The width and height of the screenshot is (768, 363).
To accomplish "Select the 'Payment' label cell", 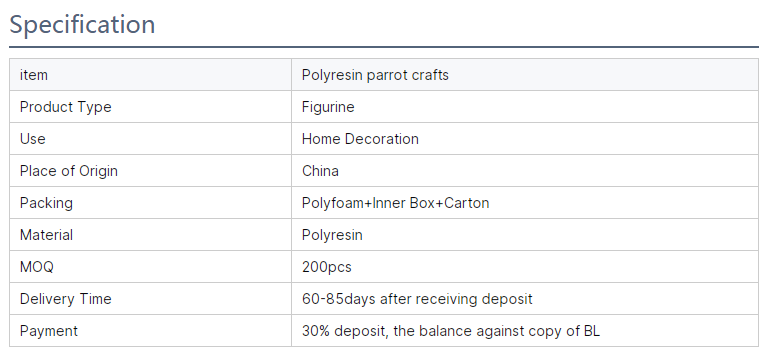I will coord(150,331).
